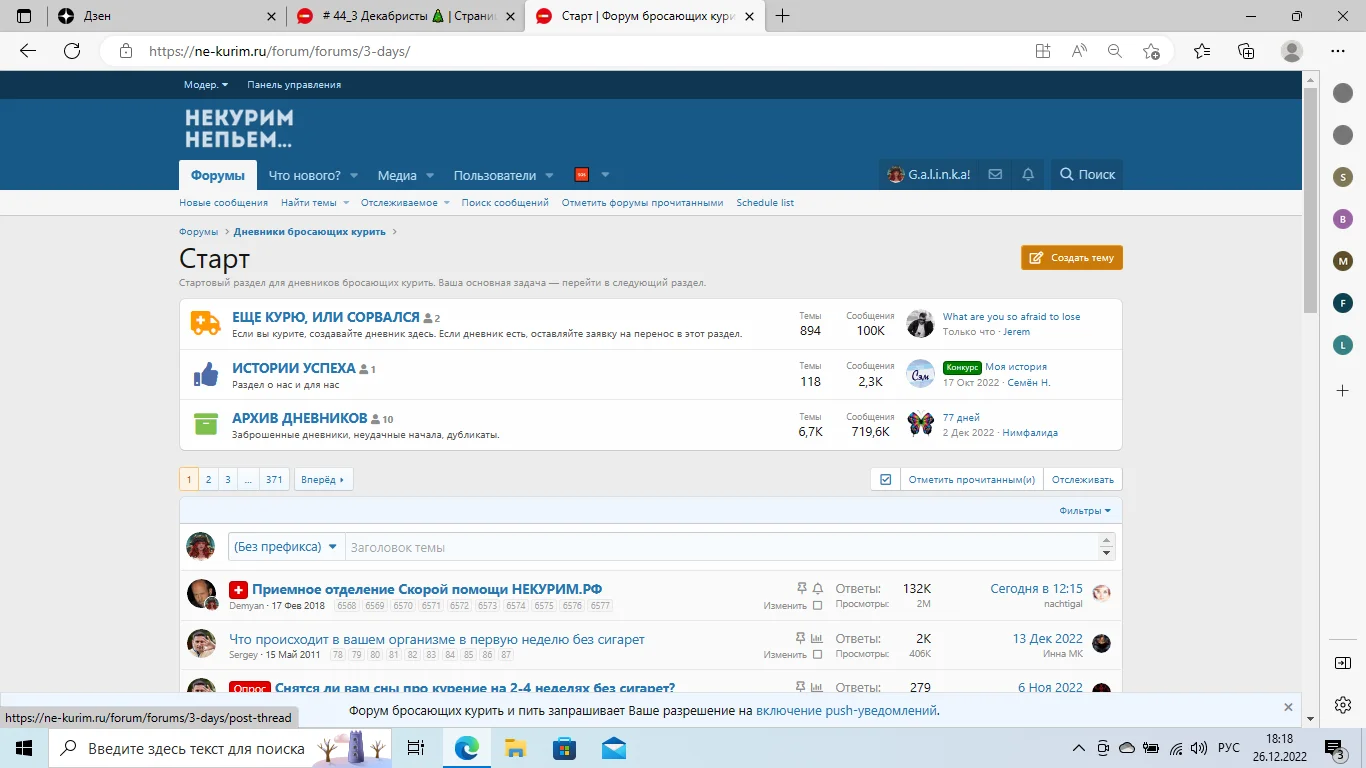
Task: Expand the Отслеживаемое dropdown arrow
Action: tap(446, 203)
